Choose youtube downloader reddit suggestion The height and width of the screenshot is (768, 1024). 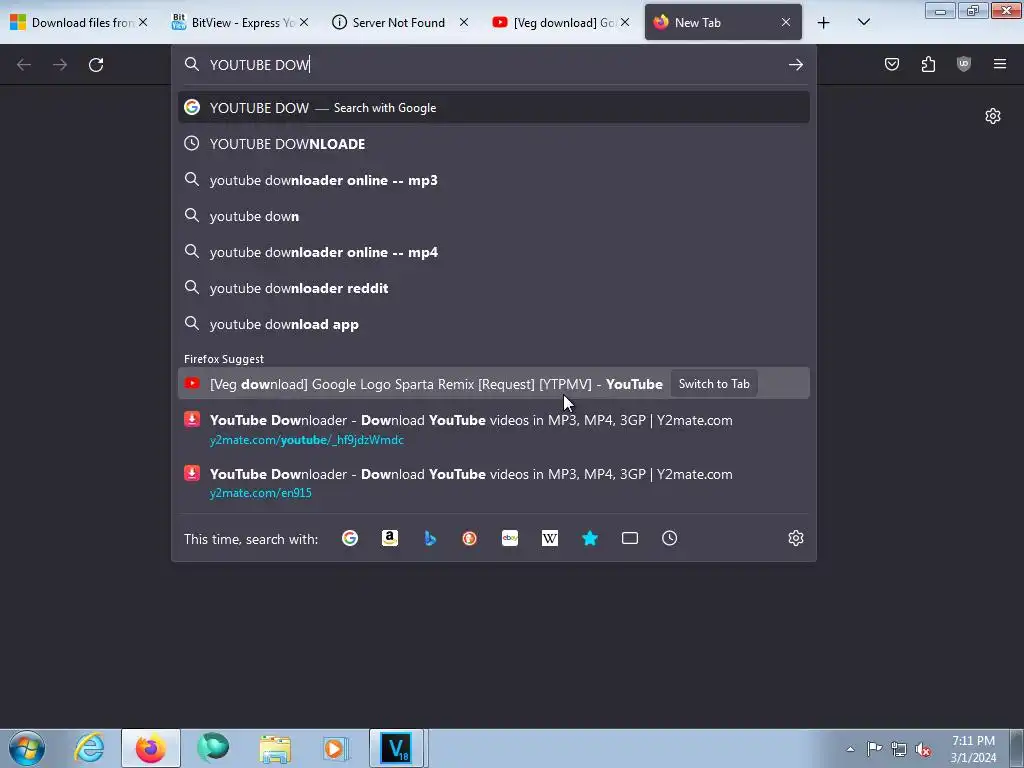[x=494, y=288]
